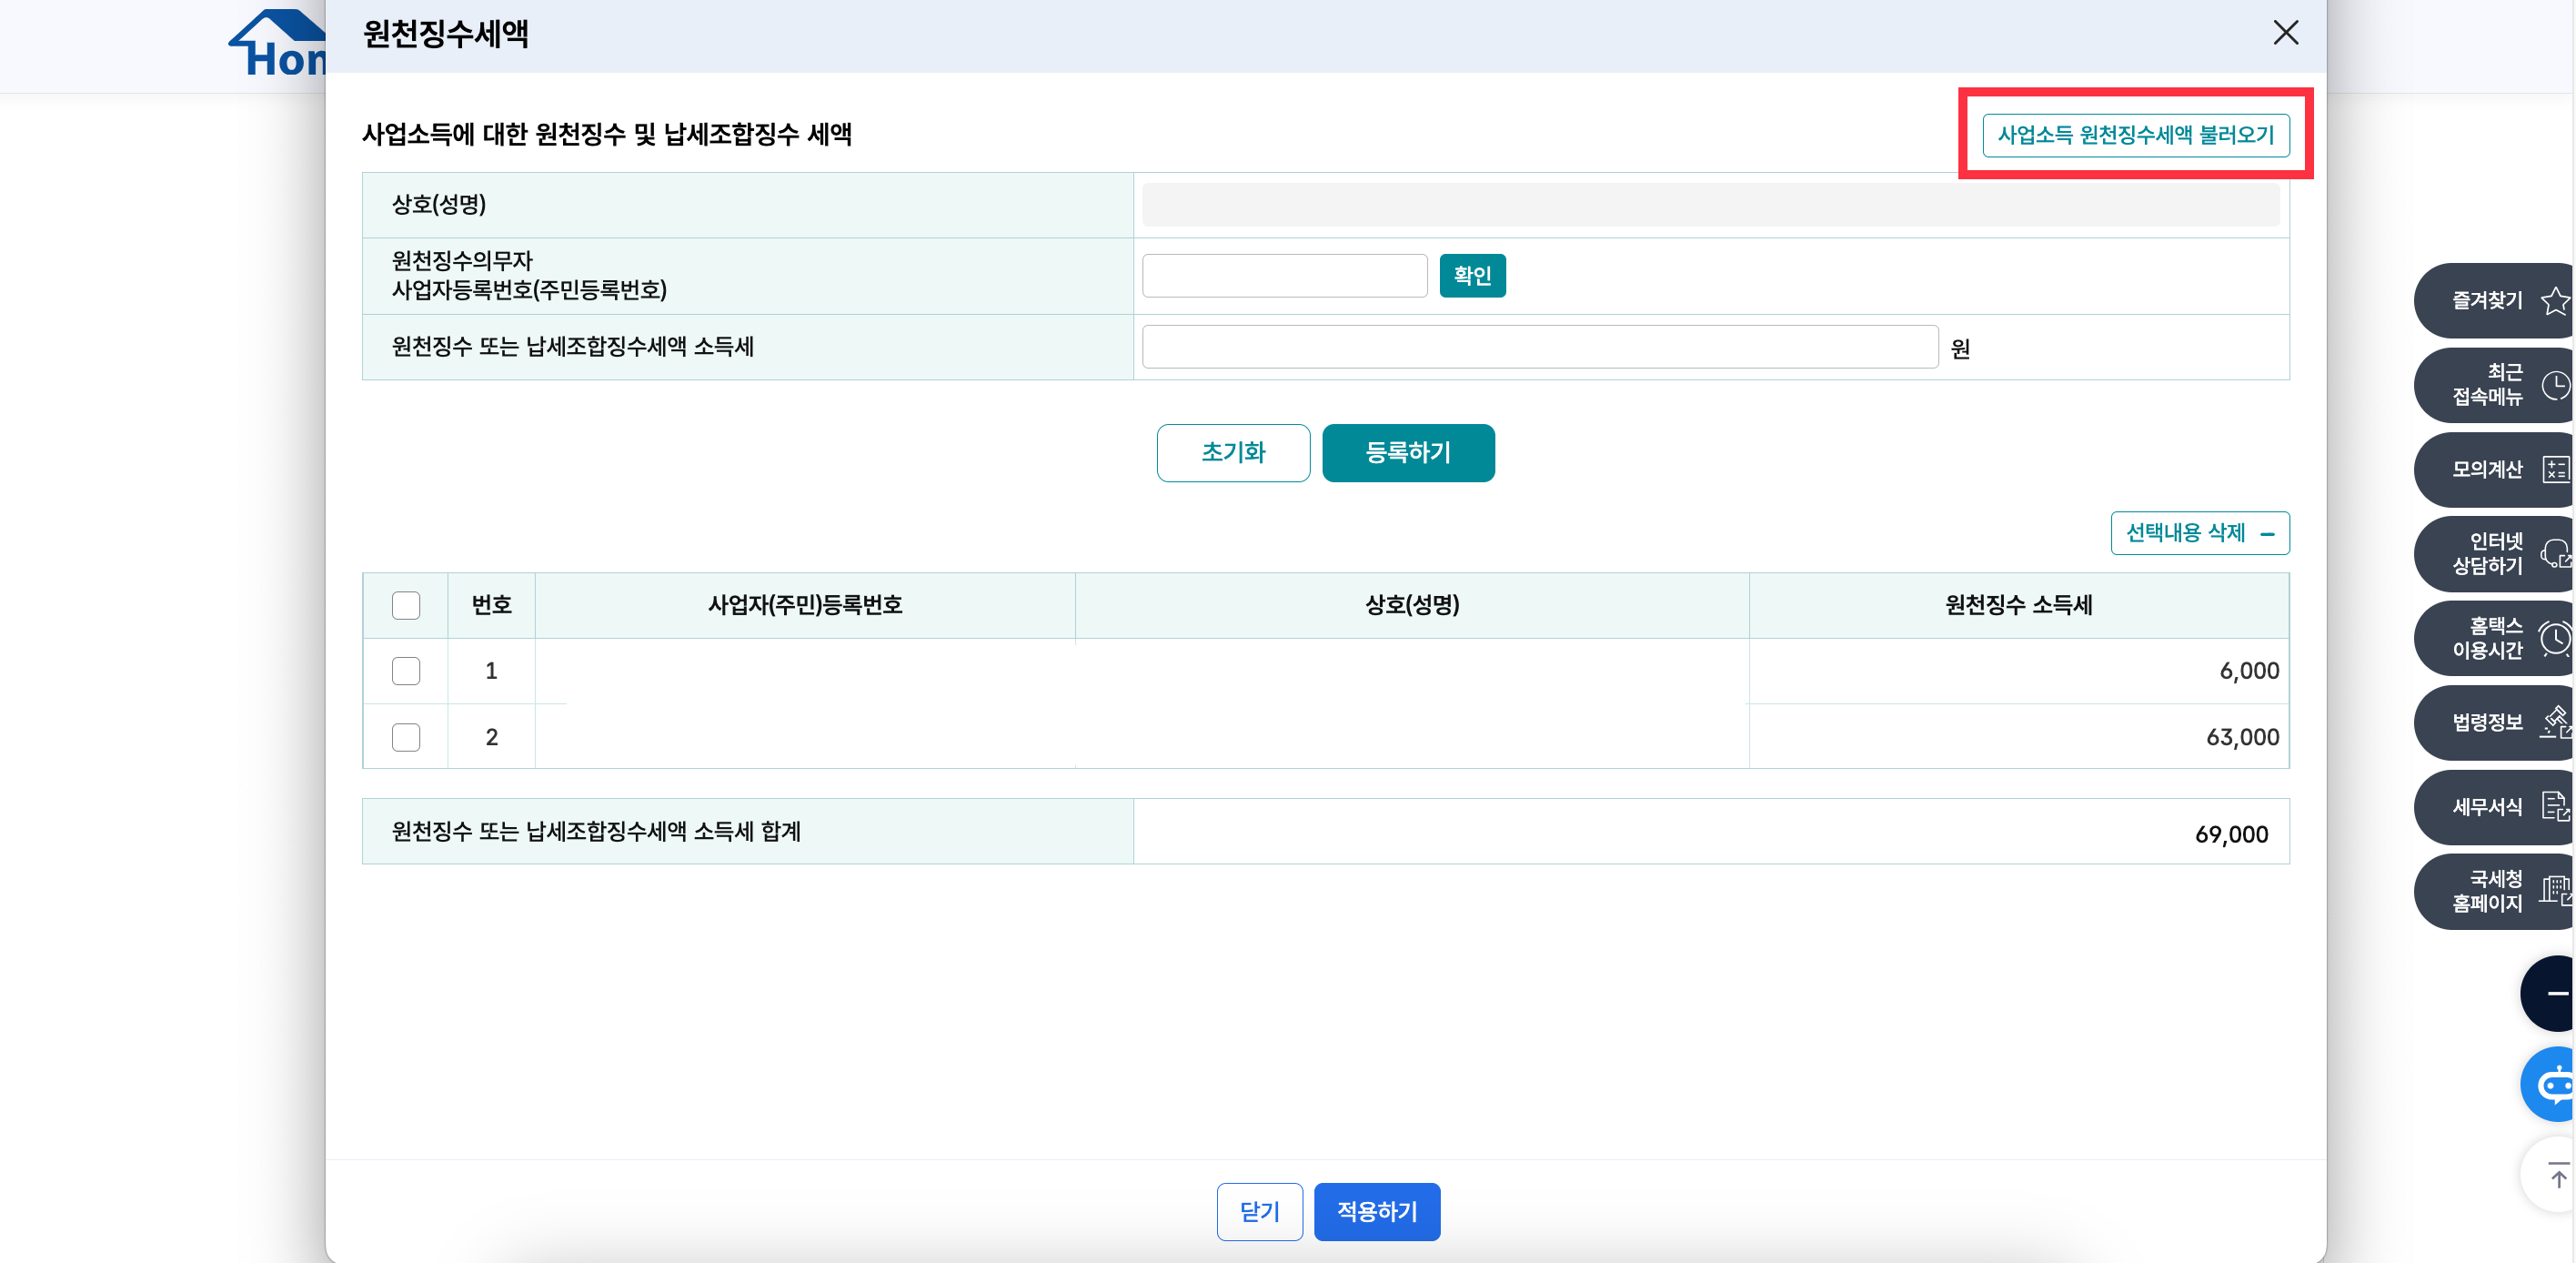The width and height of the screenshot is (2576, 1263).
Task: Close the 원천징수세액 dialog with X
Action: [2285, 33]
